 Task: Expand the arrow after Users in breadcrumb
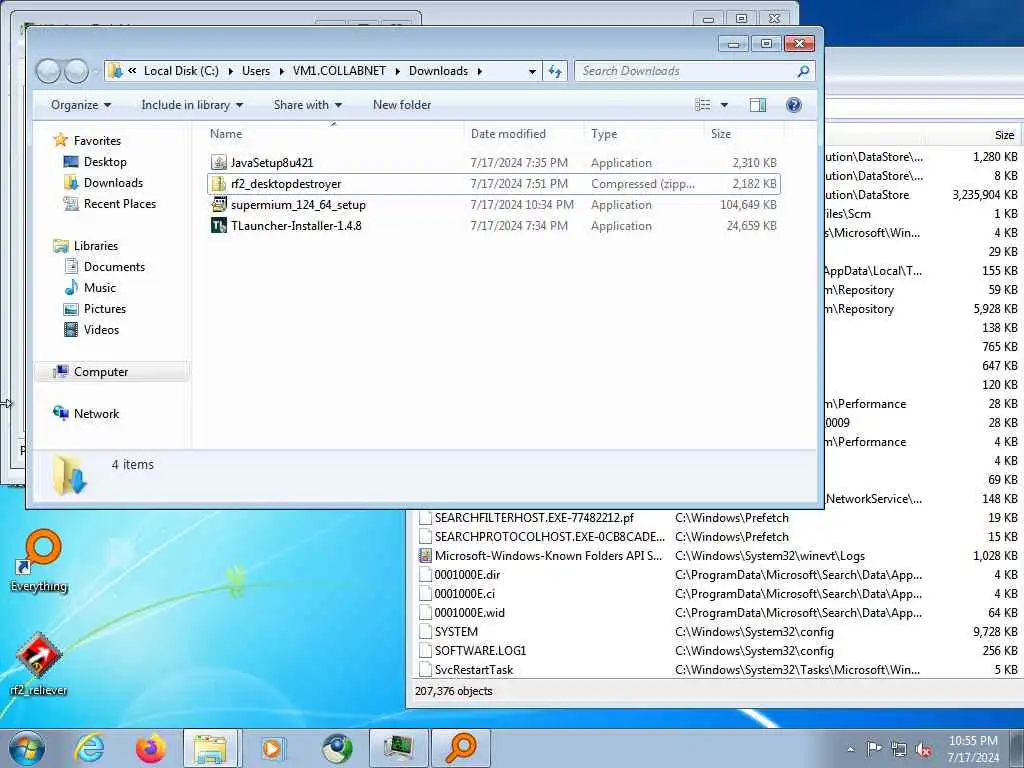click(281, 71)
